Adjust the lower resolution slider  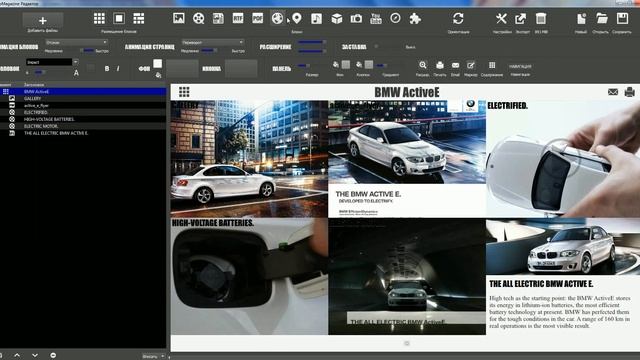point(311,51)
